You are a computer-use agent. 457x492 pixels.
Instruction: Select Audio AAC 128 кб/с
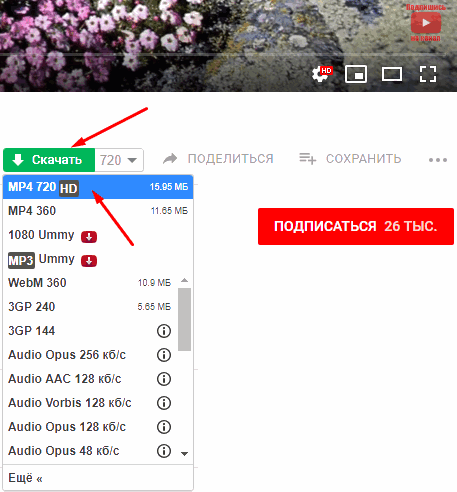[89, 379]
